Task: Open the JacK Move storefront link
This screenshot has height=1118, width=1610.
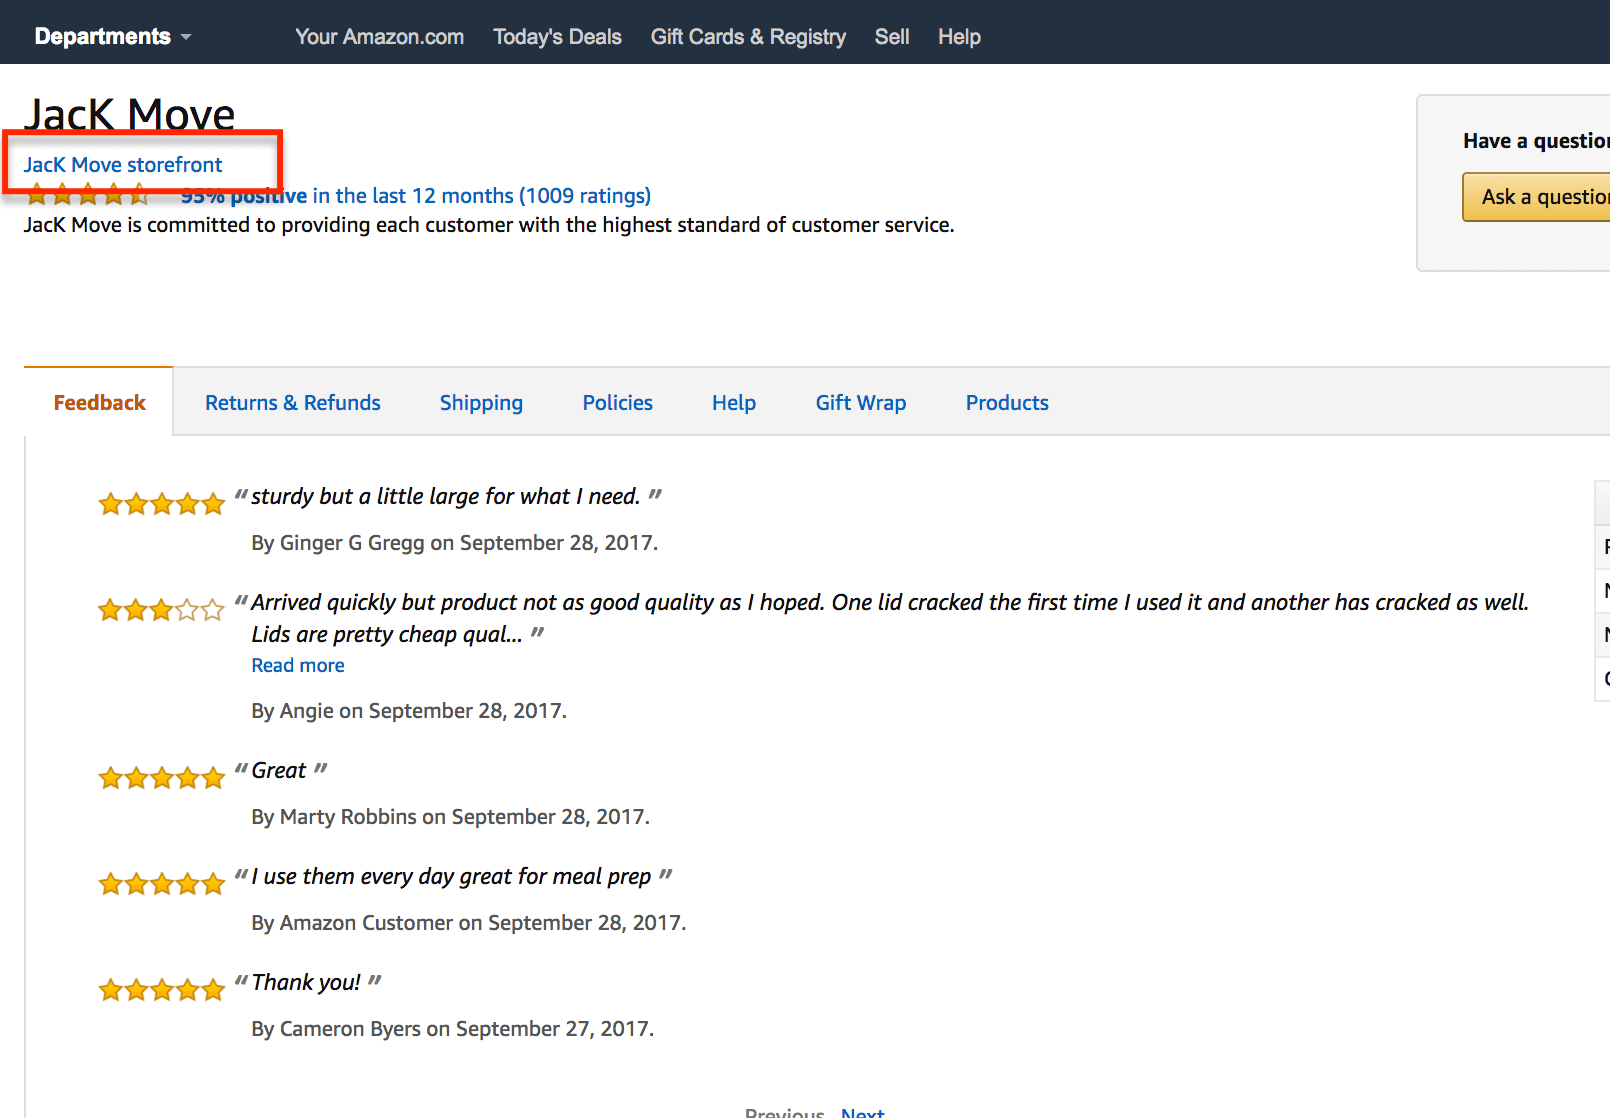Action: [123, 165]
